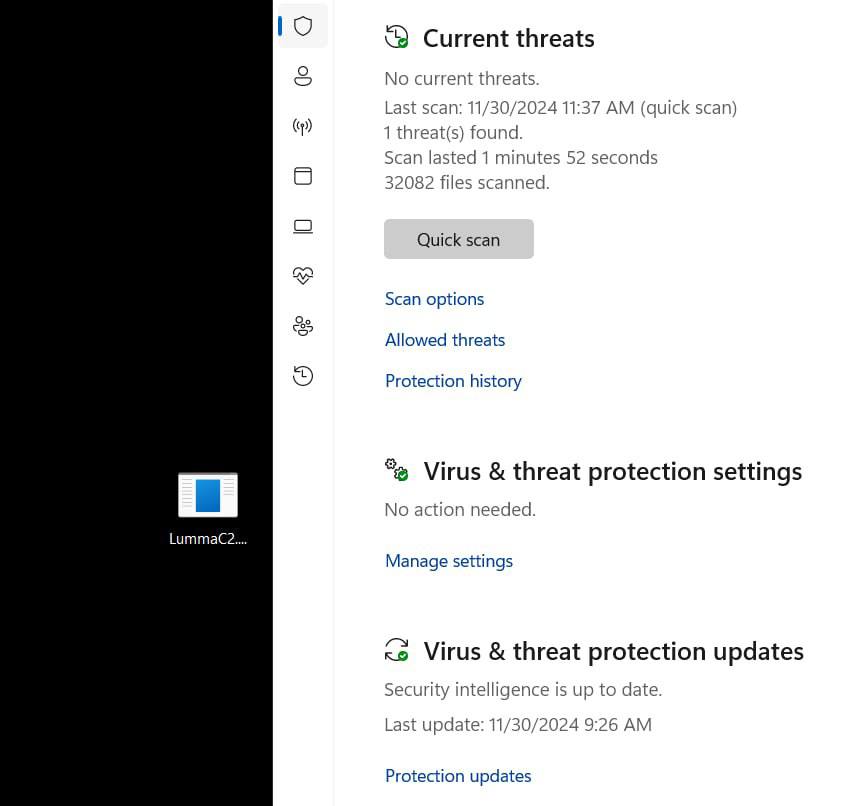Screen dimensions: 857x806
Task: Open Manage settings link
Action: (x=449, y=561)
